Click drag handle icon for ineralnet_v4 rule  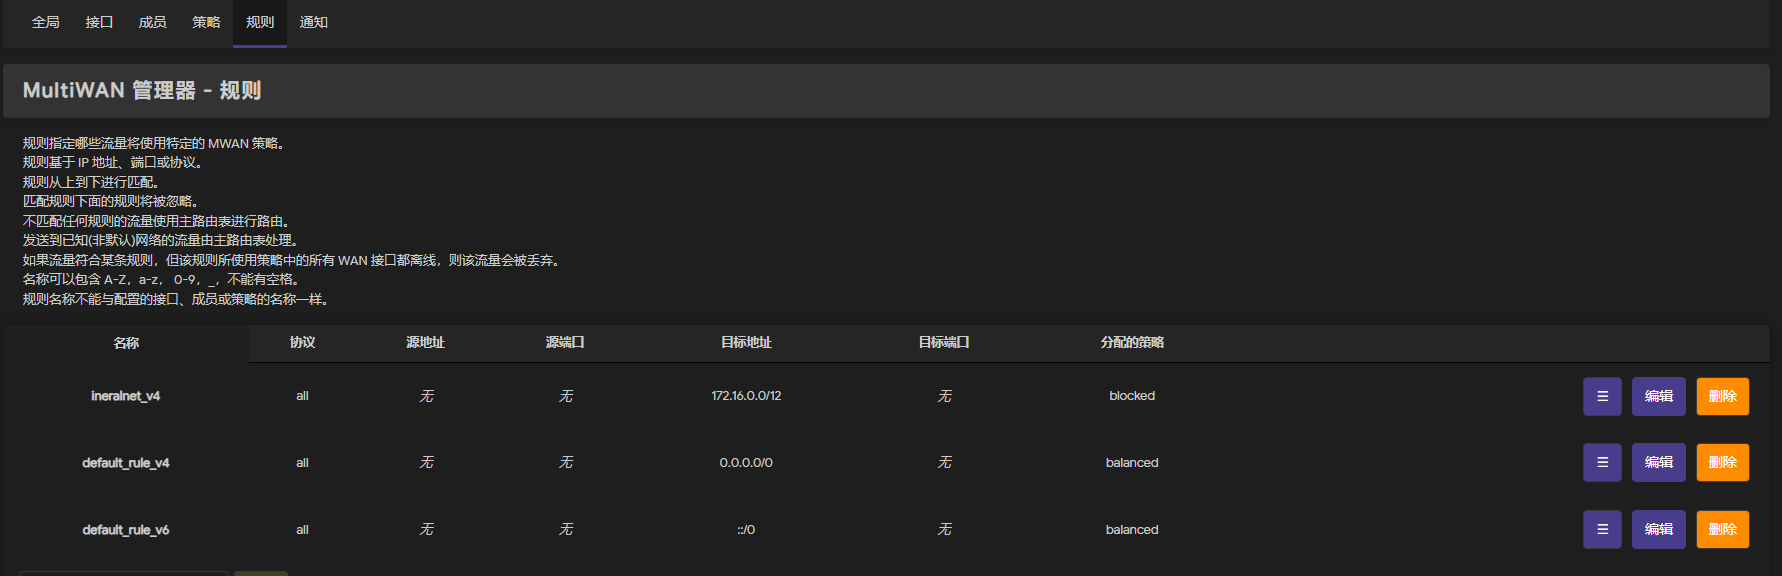click(1602, 396)
